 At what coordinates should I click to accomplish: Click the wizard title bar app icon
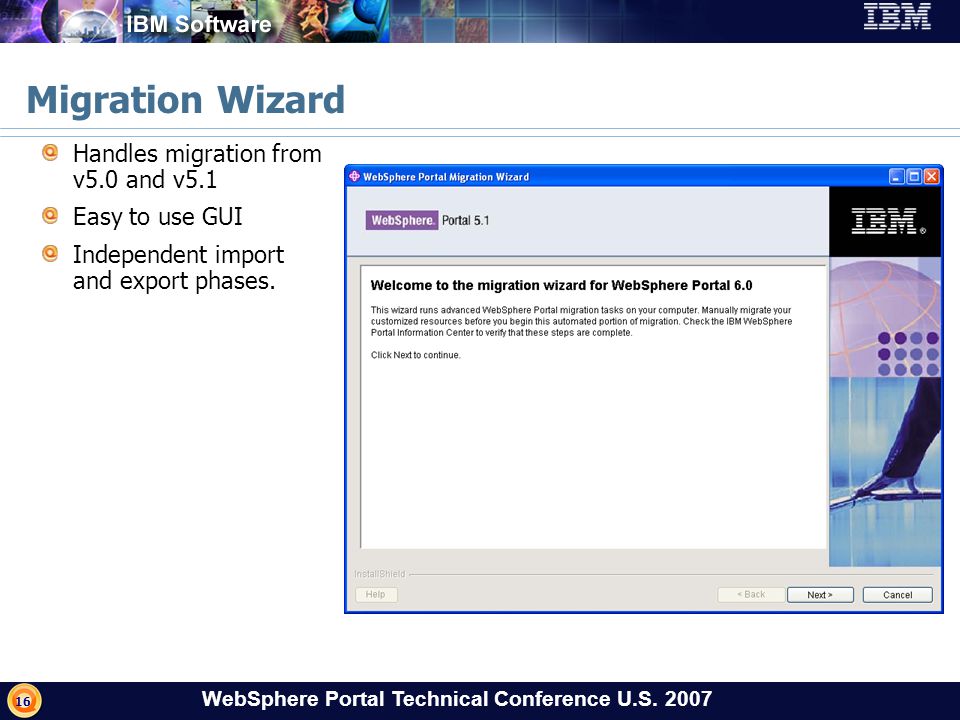tap(354, 176)
